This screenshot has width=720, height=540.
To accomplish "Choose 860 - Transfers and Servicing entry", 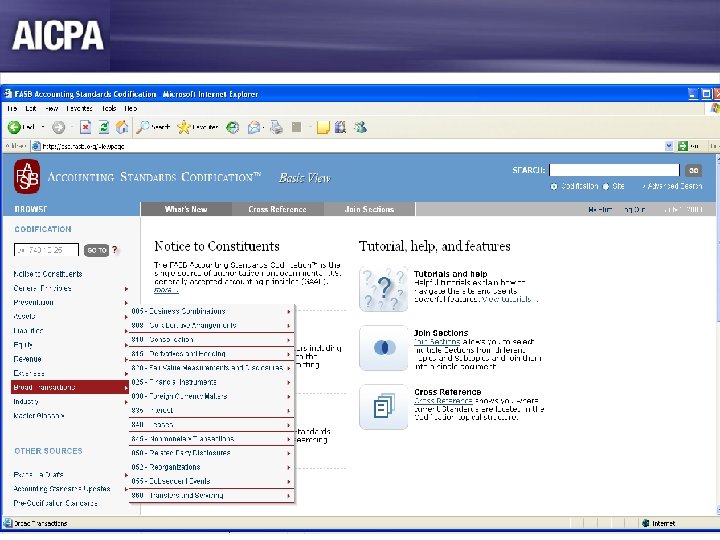I will coord(212,495).
